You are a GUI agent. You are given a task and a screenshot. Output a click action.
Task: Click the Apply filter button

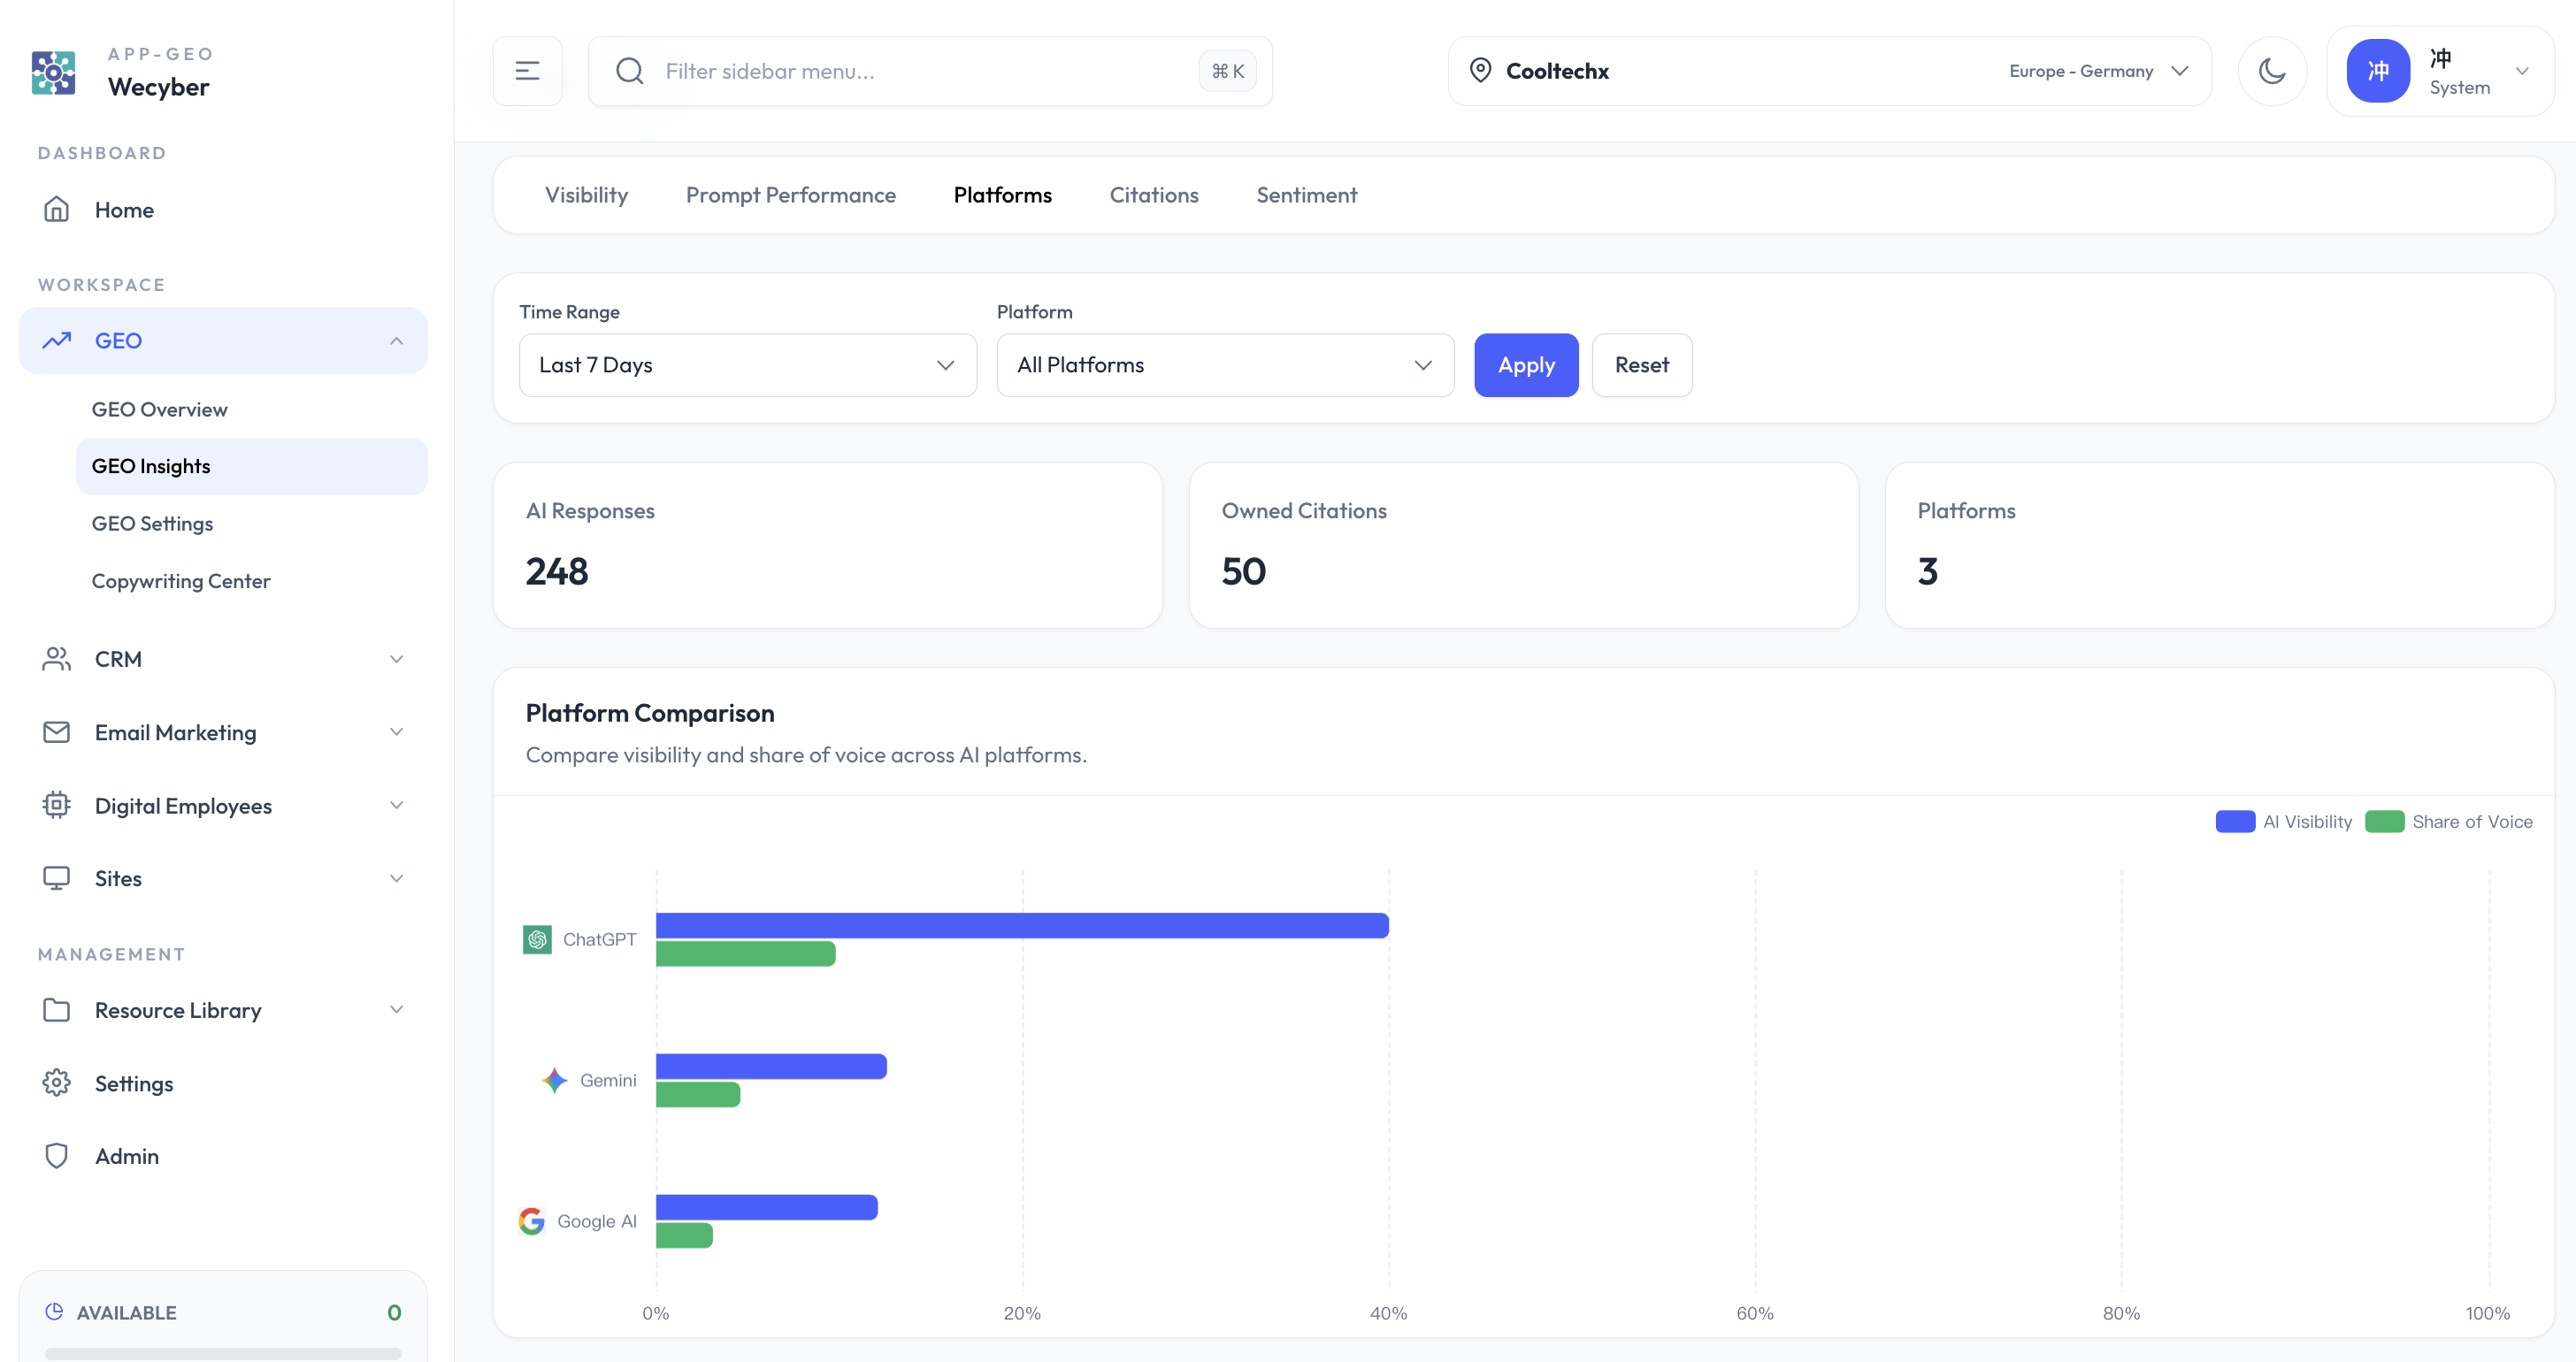[x=1526, y=365]
